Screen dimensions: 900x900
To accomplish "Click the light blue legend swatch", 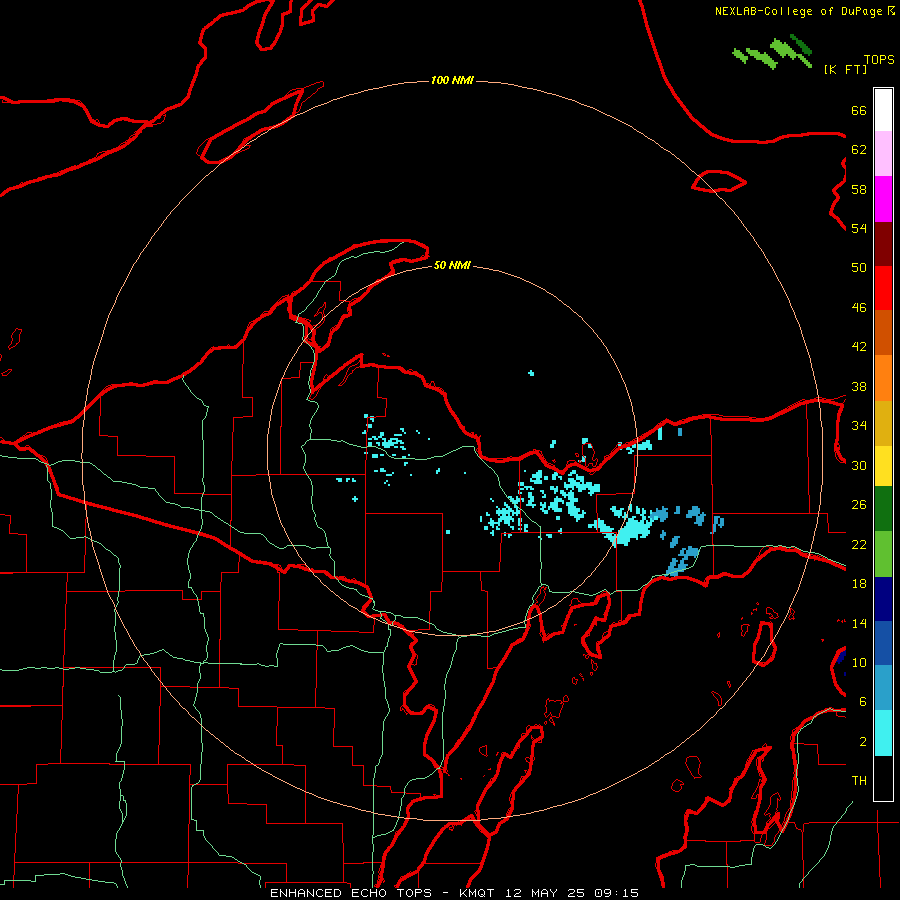I will click(883, 688).
